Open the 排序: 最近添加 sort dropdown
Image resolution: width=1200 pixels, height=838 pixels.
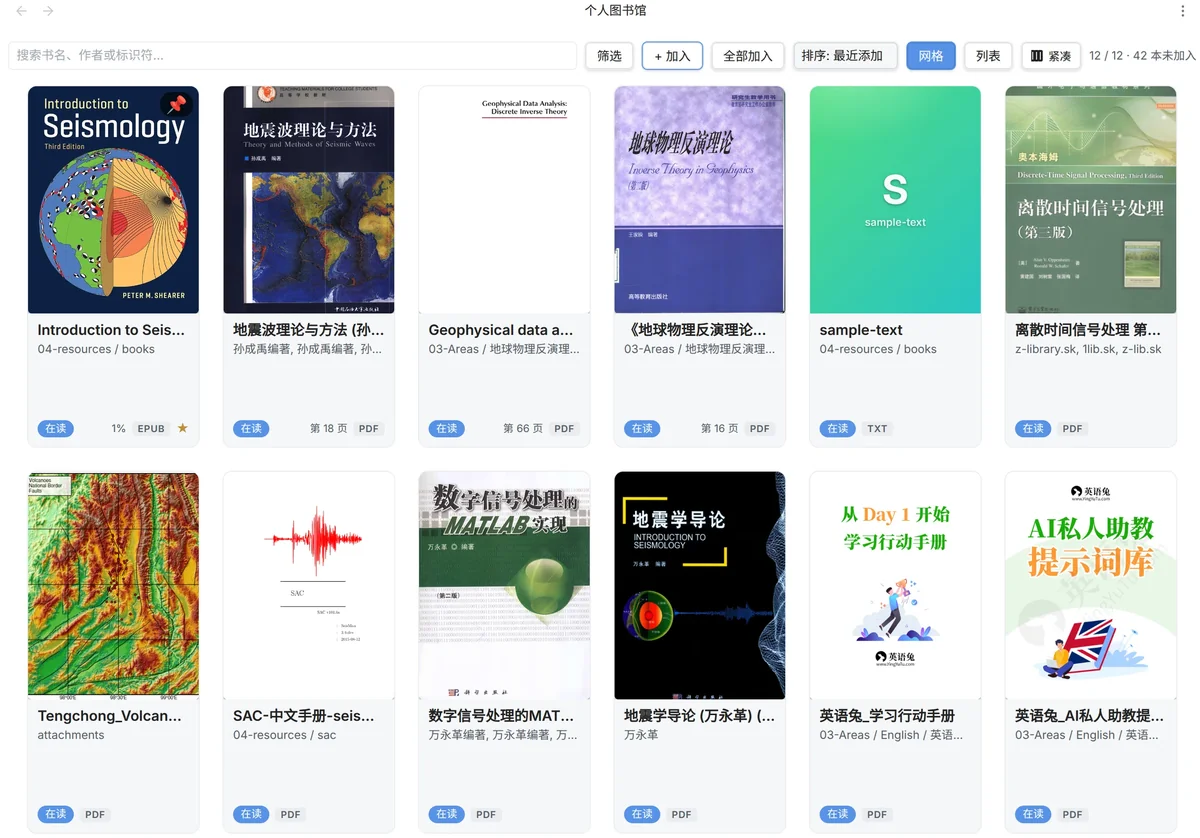[845, 56]
